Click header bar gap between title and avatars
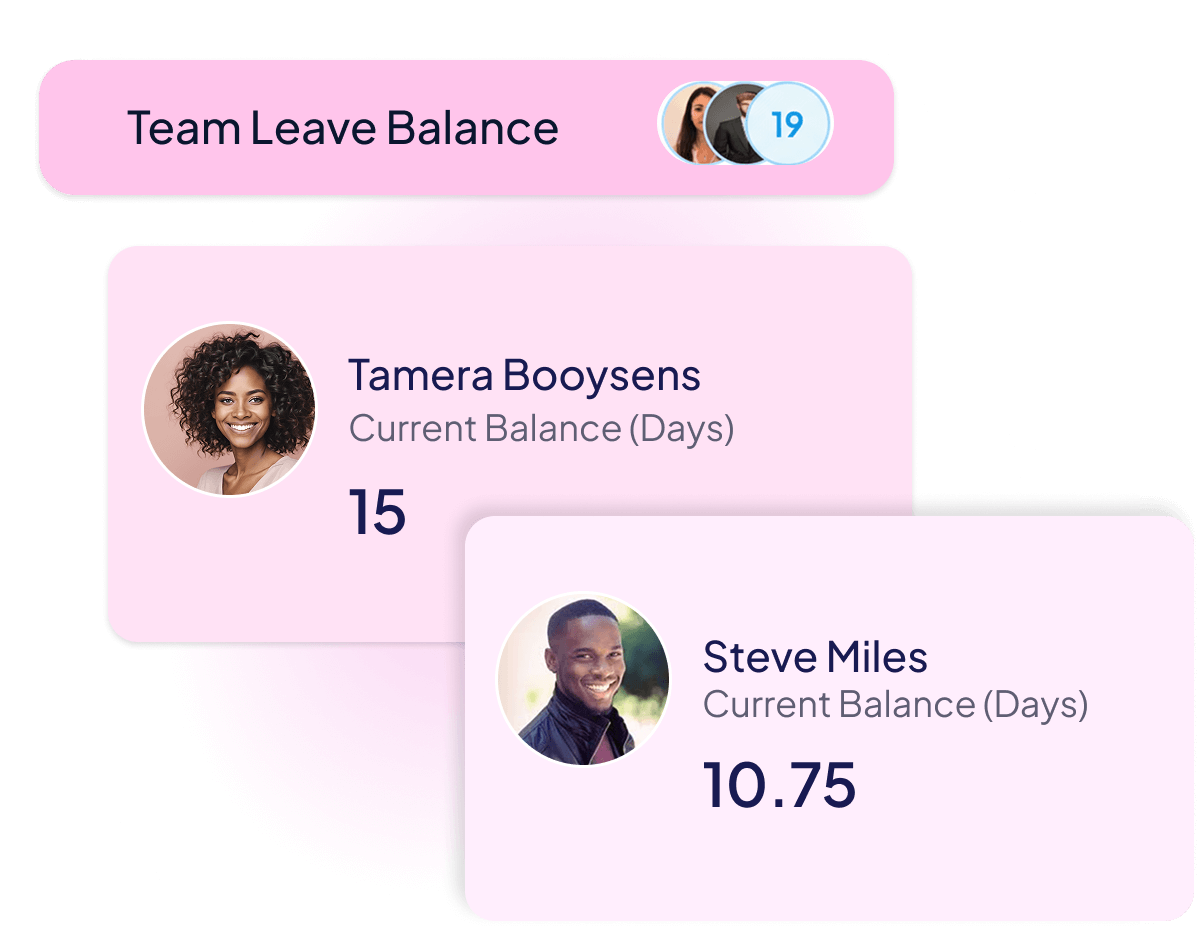This screenshot has height=942, width=1203. coord(610,128)
